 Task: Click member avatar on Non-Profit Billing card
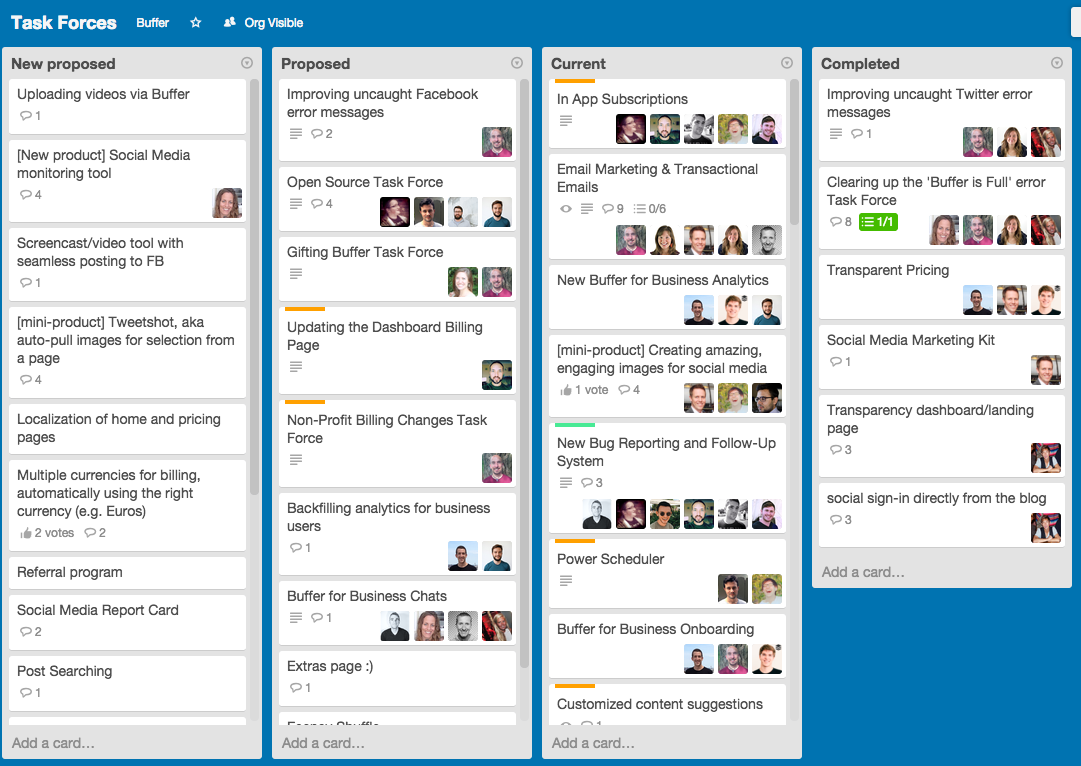point(497,468)
